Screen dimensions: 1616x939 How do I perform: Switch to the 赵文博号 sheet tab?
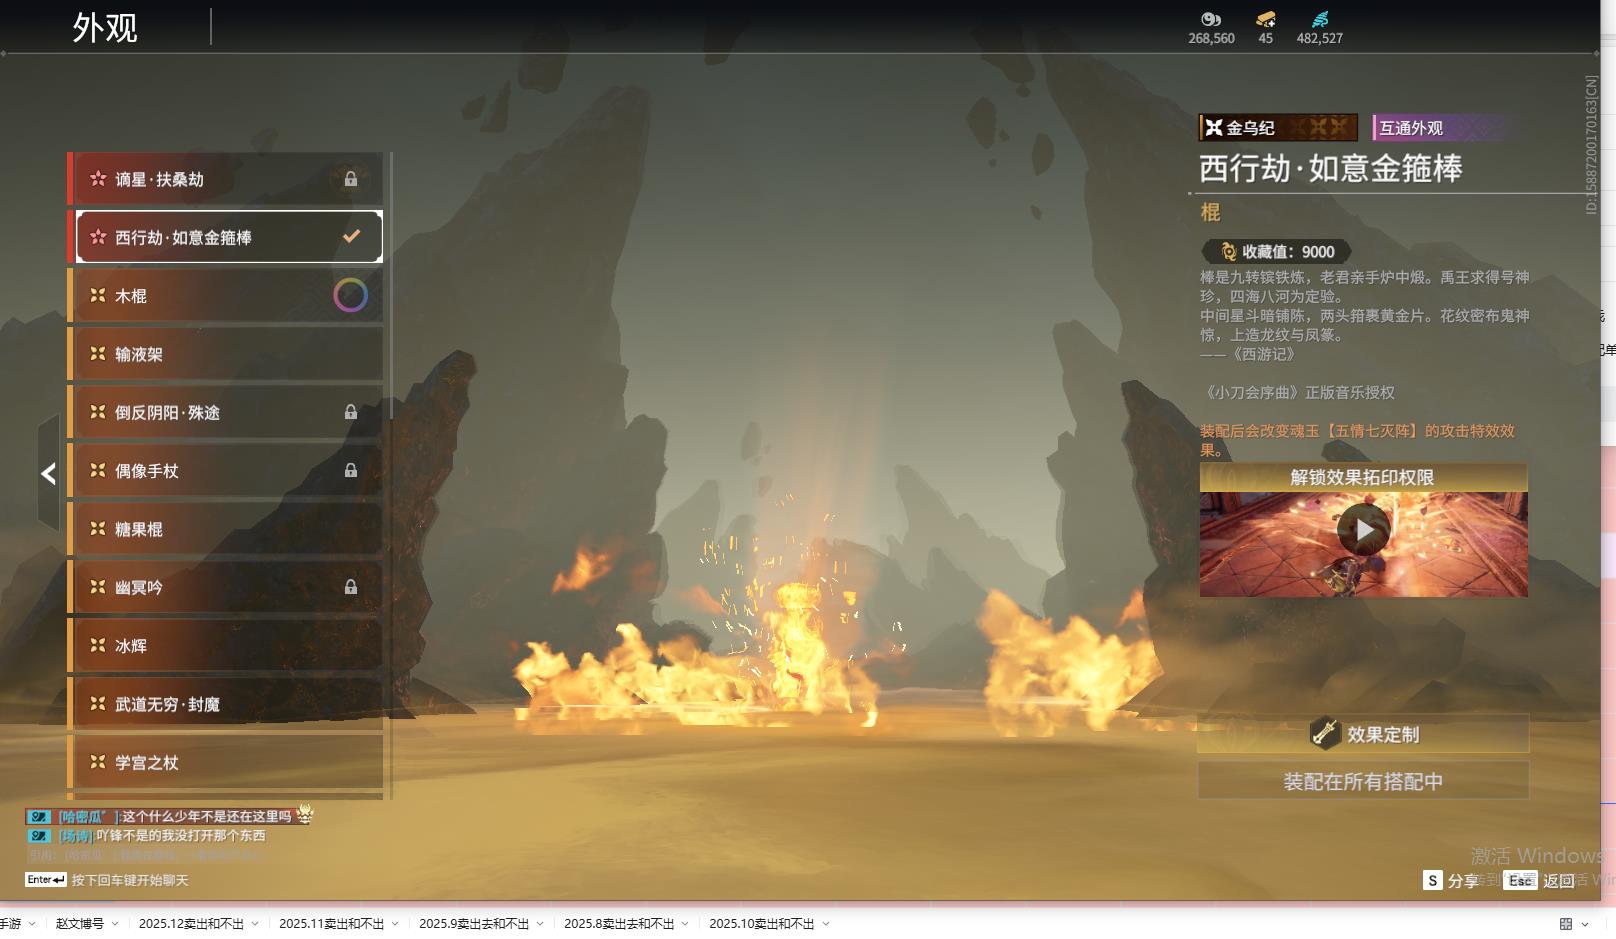tap(80, 923)
